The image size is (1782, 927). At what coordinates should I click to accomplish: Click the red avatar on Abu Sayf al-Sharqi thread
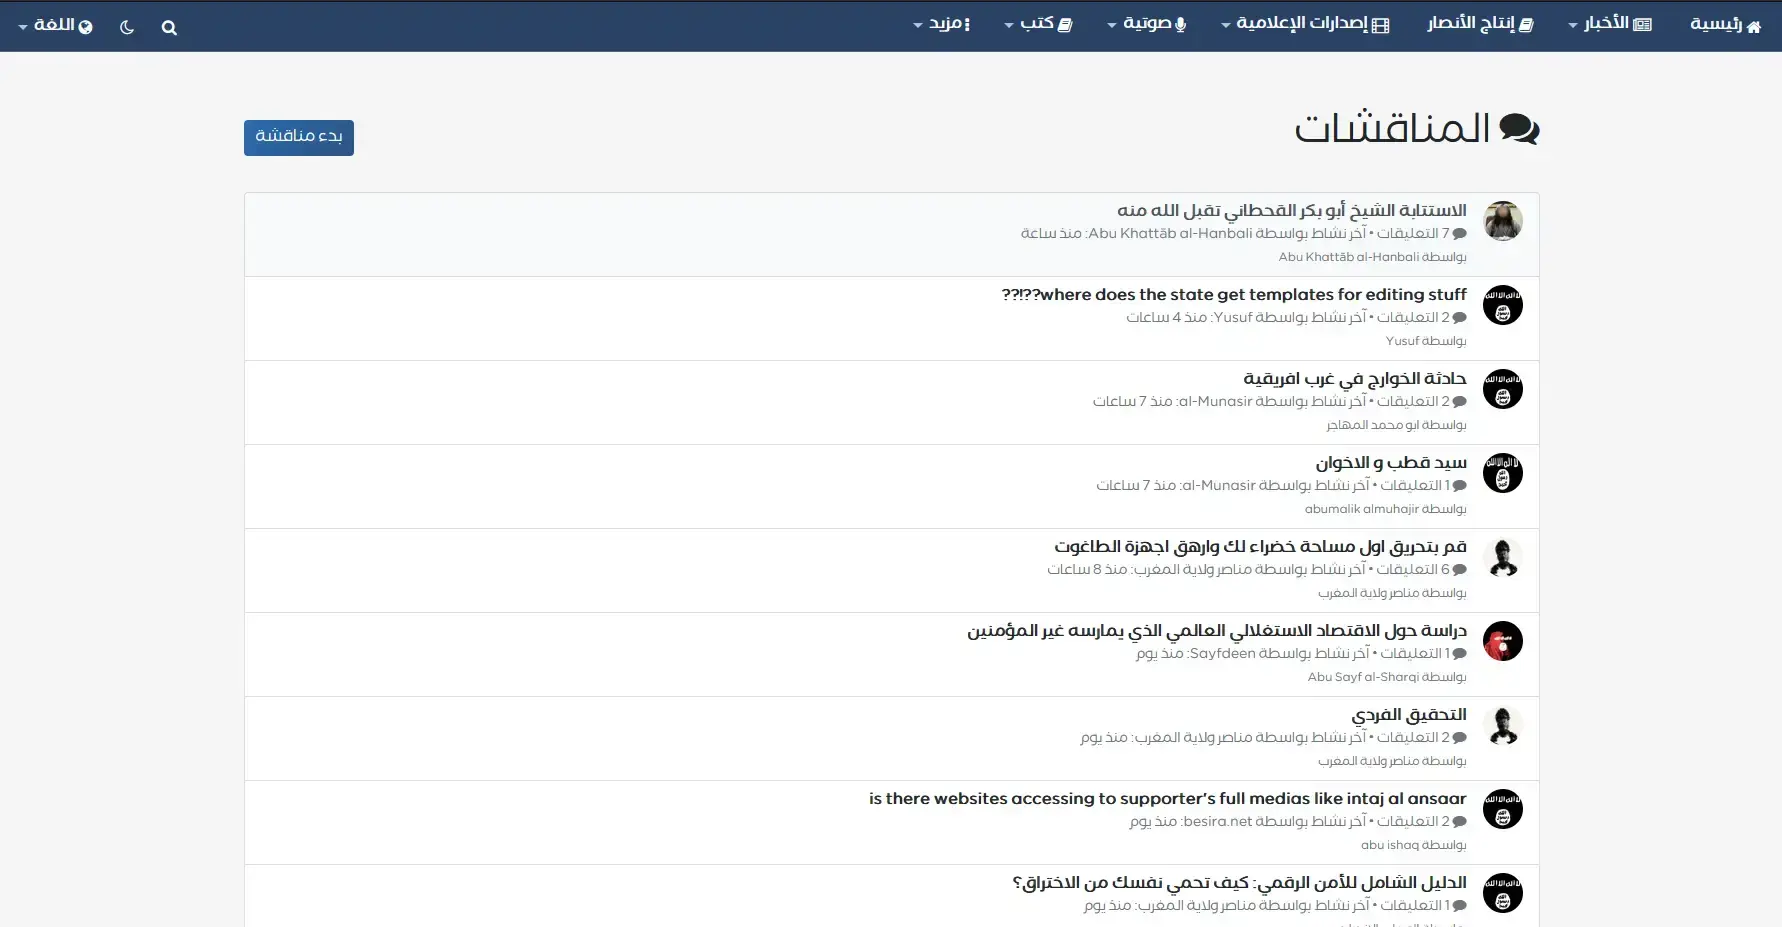point(1502,641)
